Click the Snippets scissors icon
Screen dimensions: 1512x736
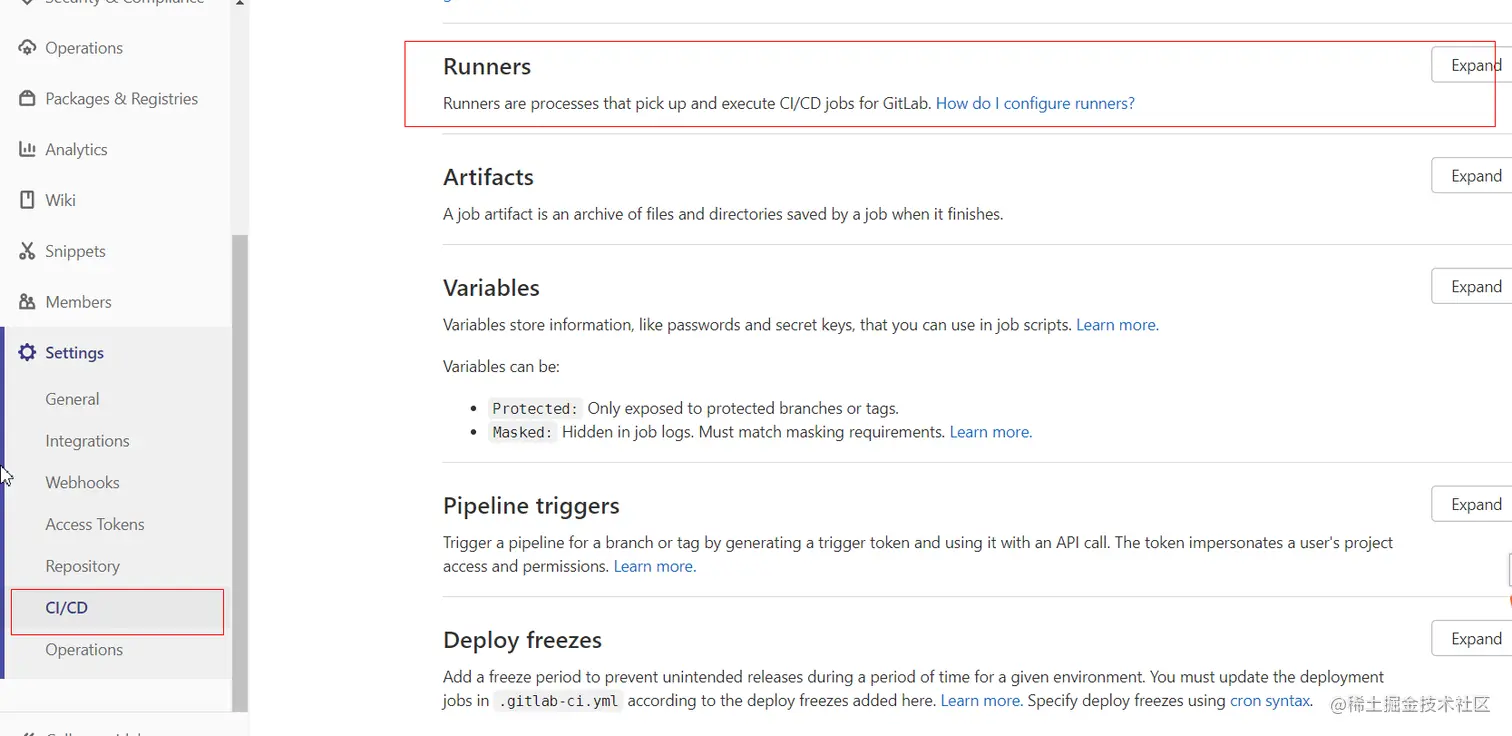(x=27, y=251)
